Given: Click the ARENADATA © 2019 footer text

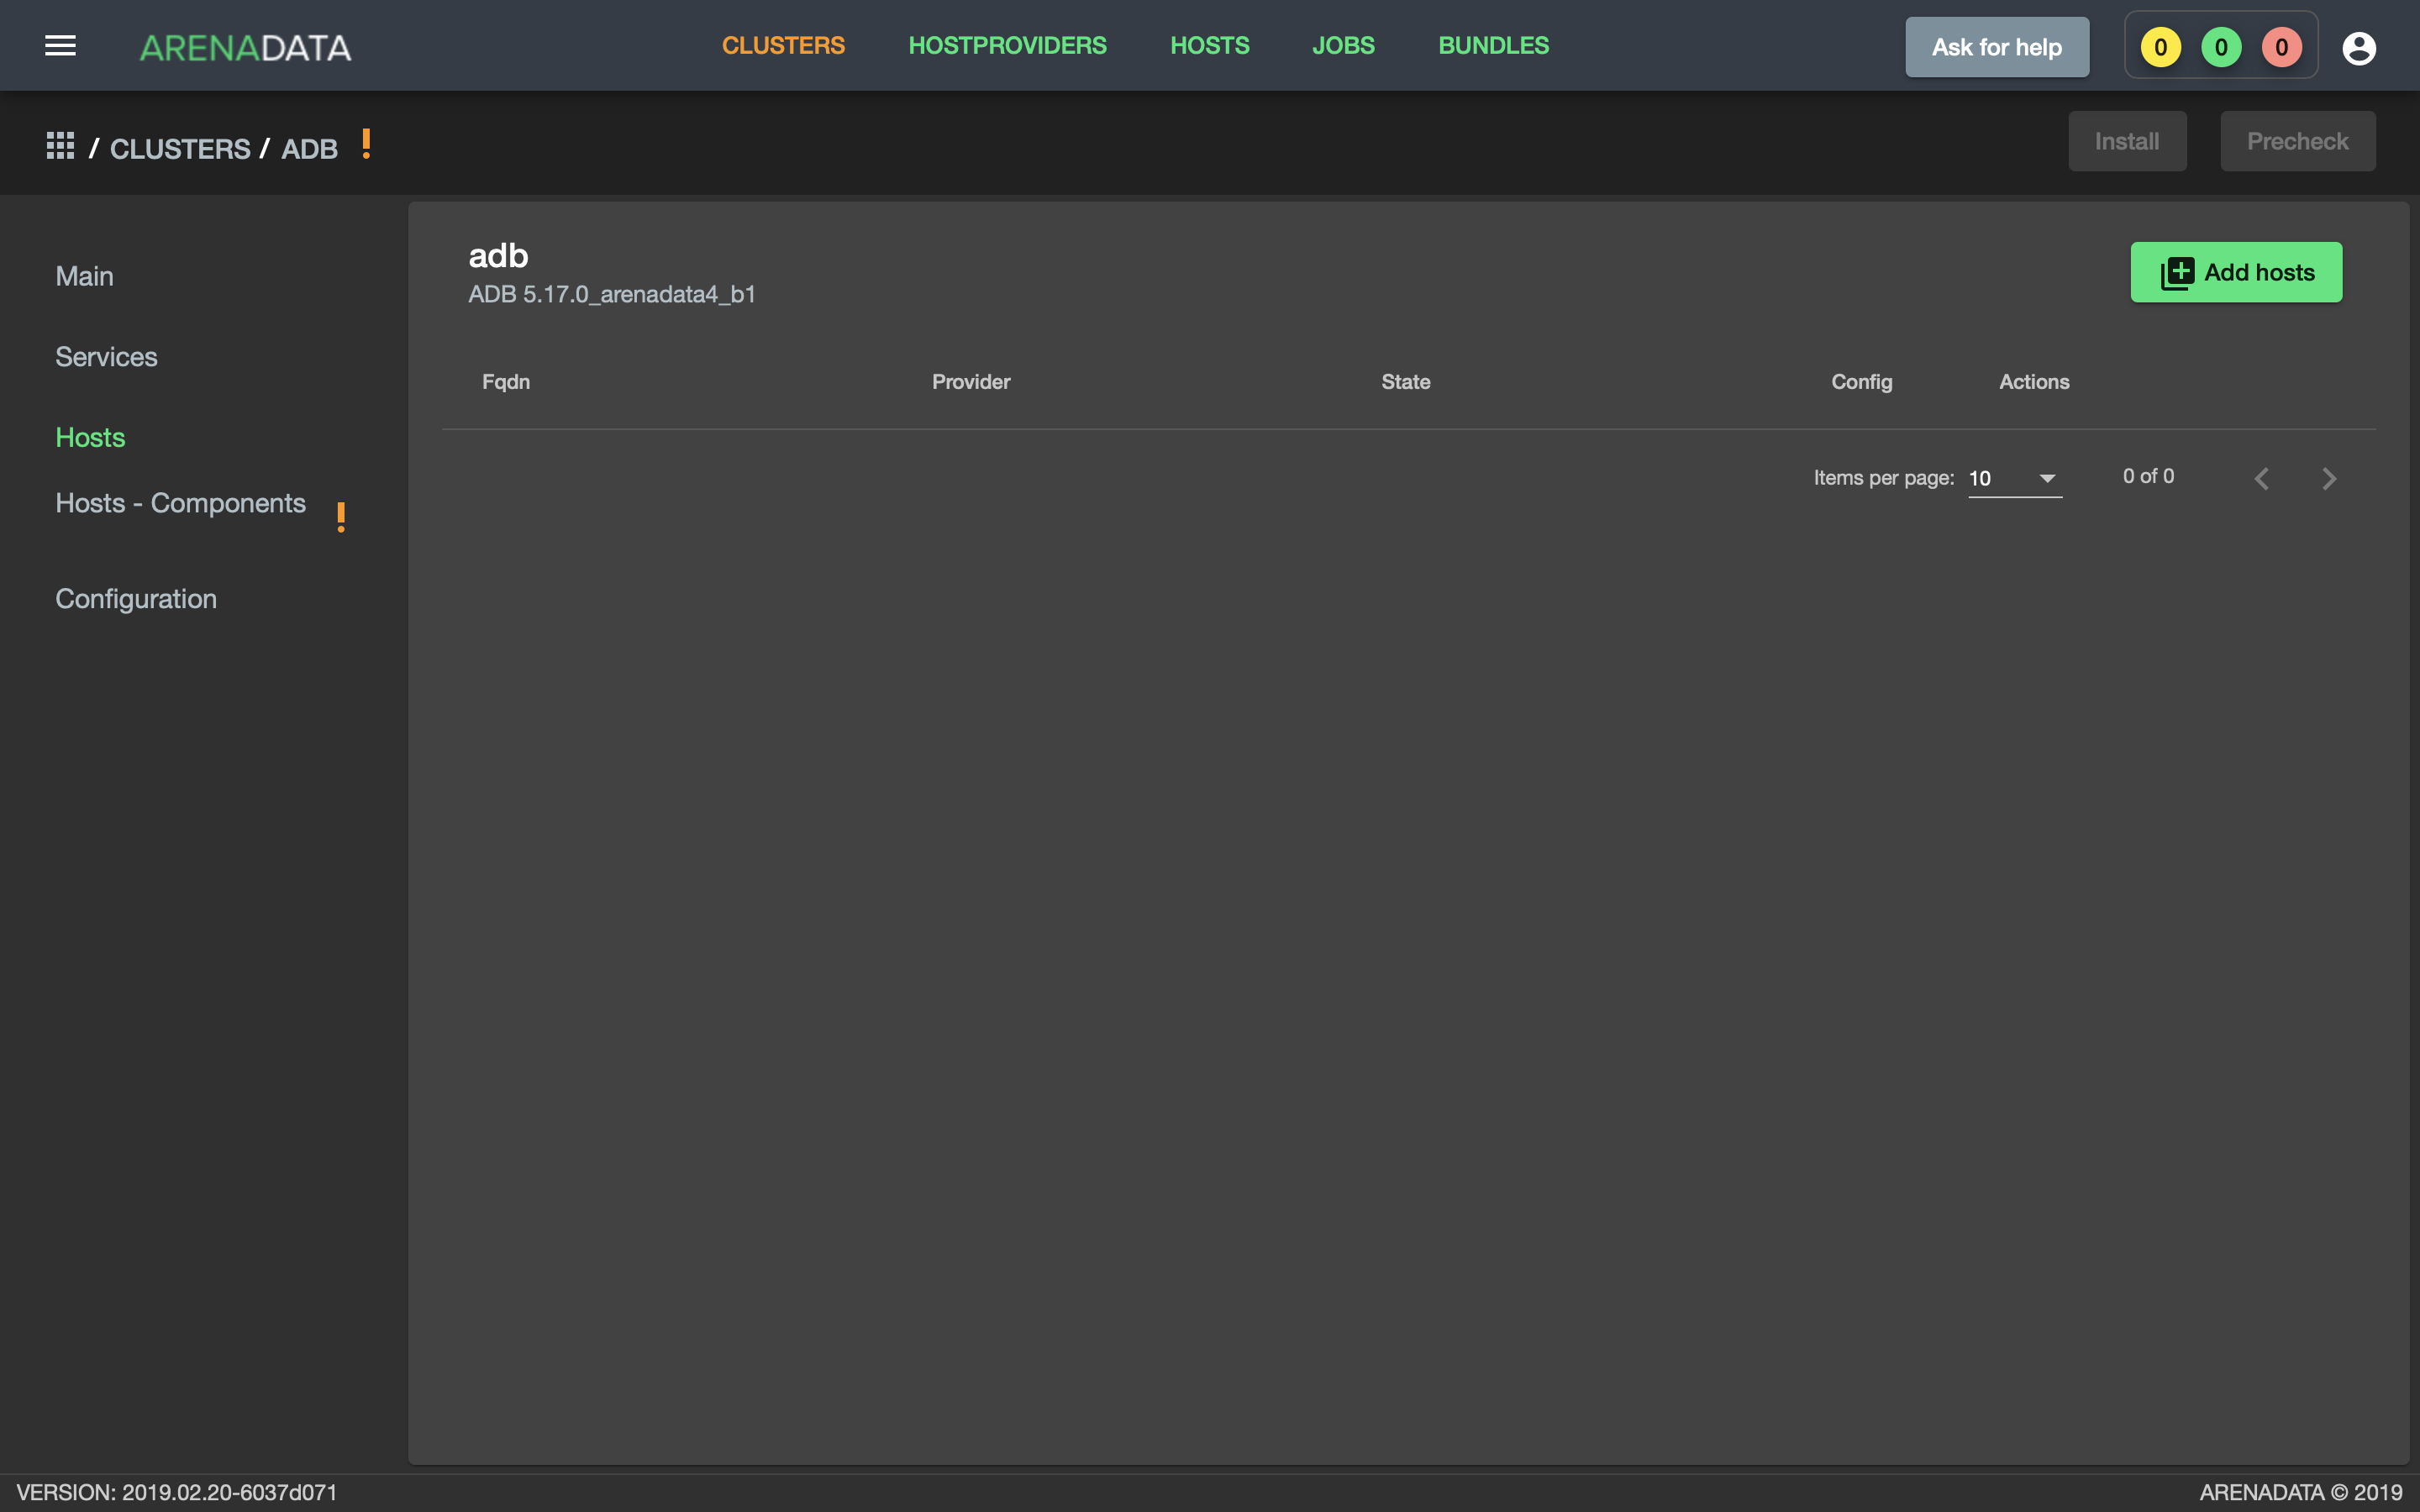Looking at the screenshot, I should (x=2300, y=1492).
